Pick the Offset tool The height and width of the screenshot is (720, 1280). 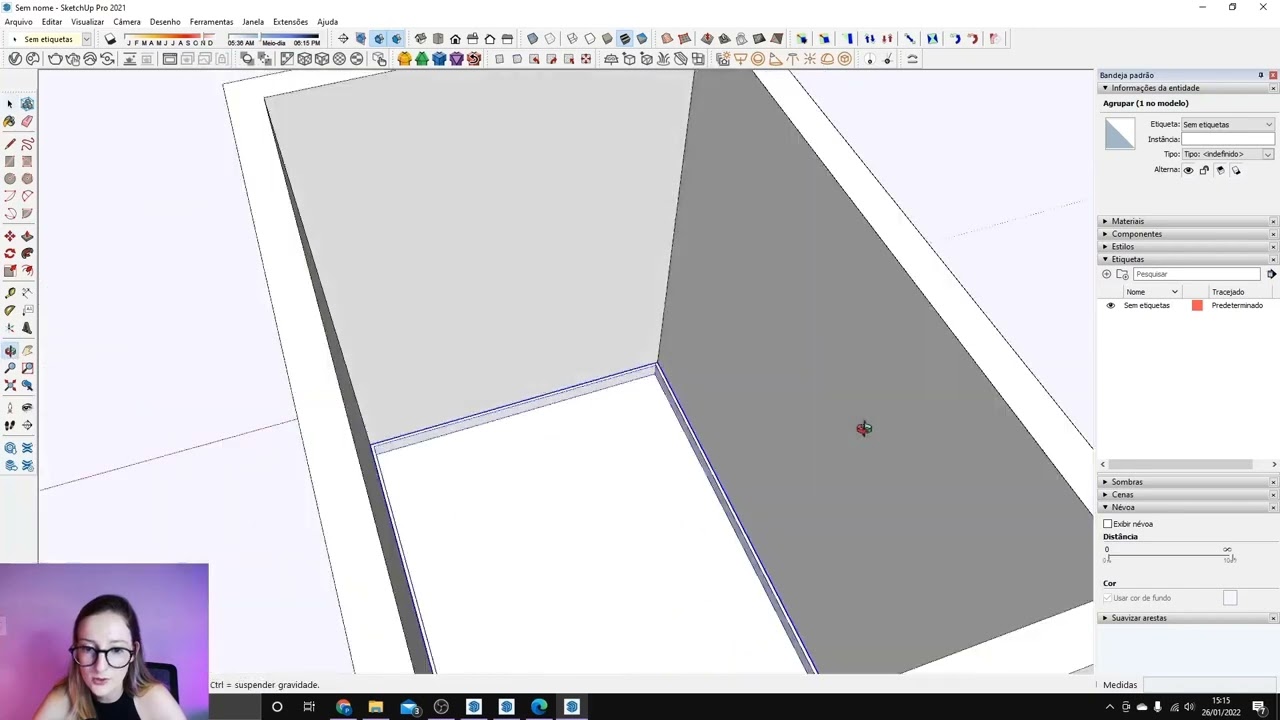27,271
